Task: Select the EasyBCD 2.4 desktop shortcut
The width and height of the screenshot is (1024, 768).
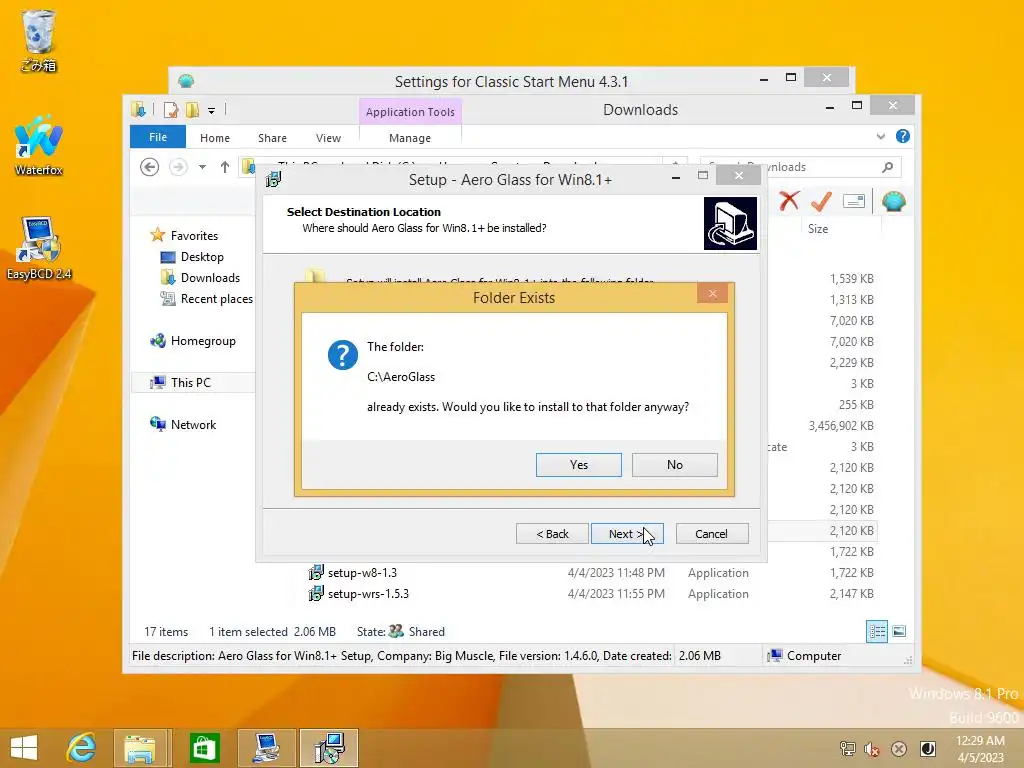Action: pos(39,248)
